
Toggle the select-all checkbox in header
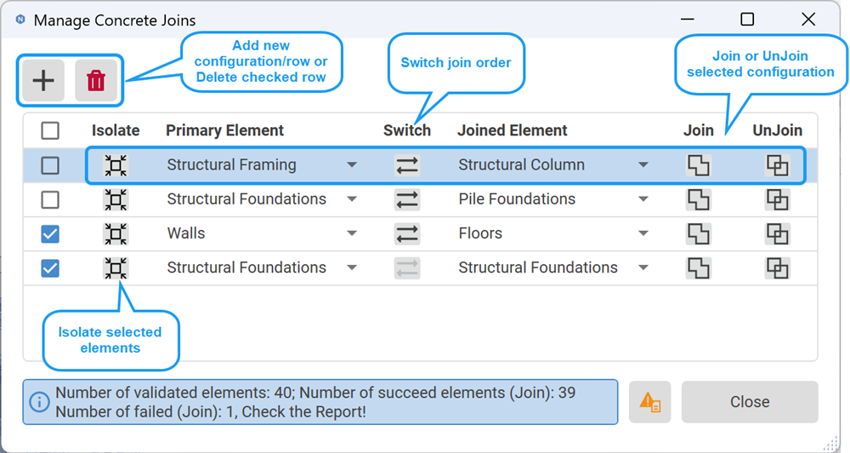point(50,131)
